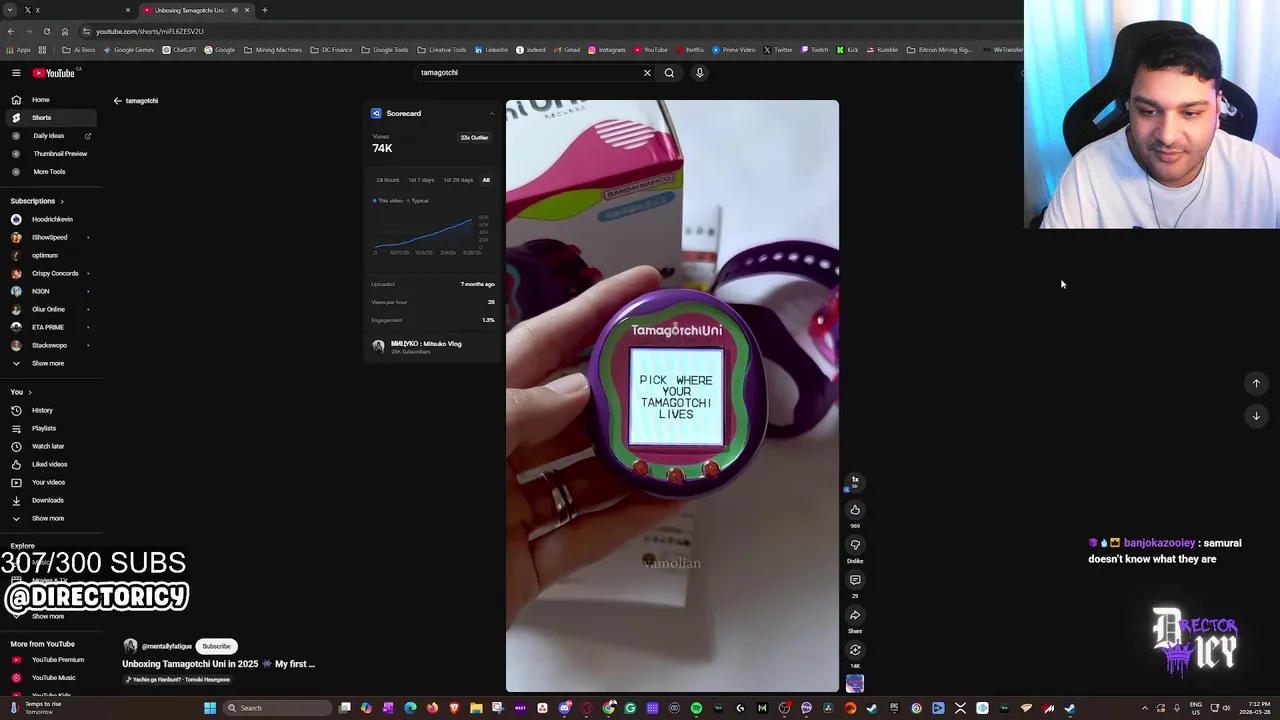Open the Hoodrichkevin subscription
This screenshot has height=720, width=1280.
coord(50,219)
